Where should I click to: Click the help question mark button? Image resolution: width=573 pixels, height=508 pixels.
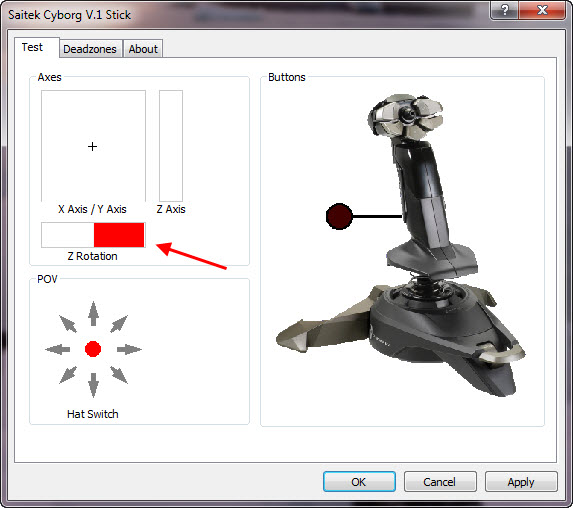click(505, 10)
